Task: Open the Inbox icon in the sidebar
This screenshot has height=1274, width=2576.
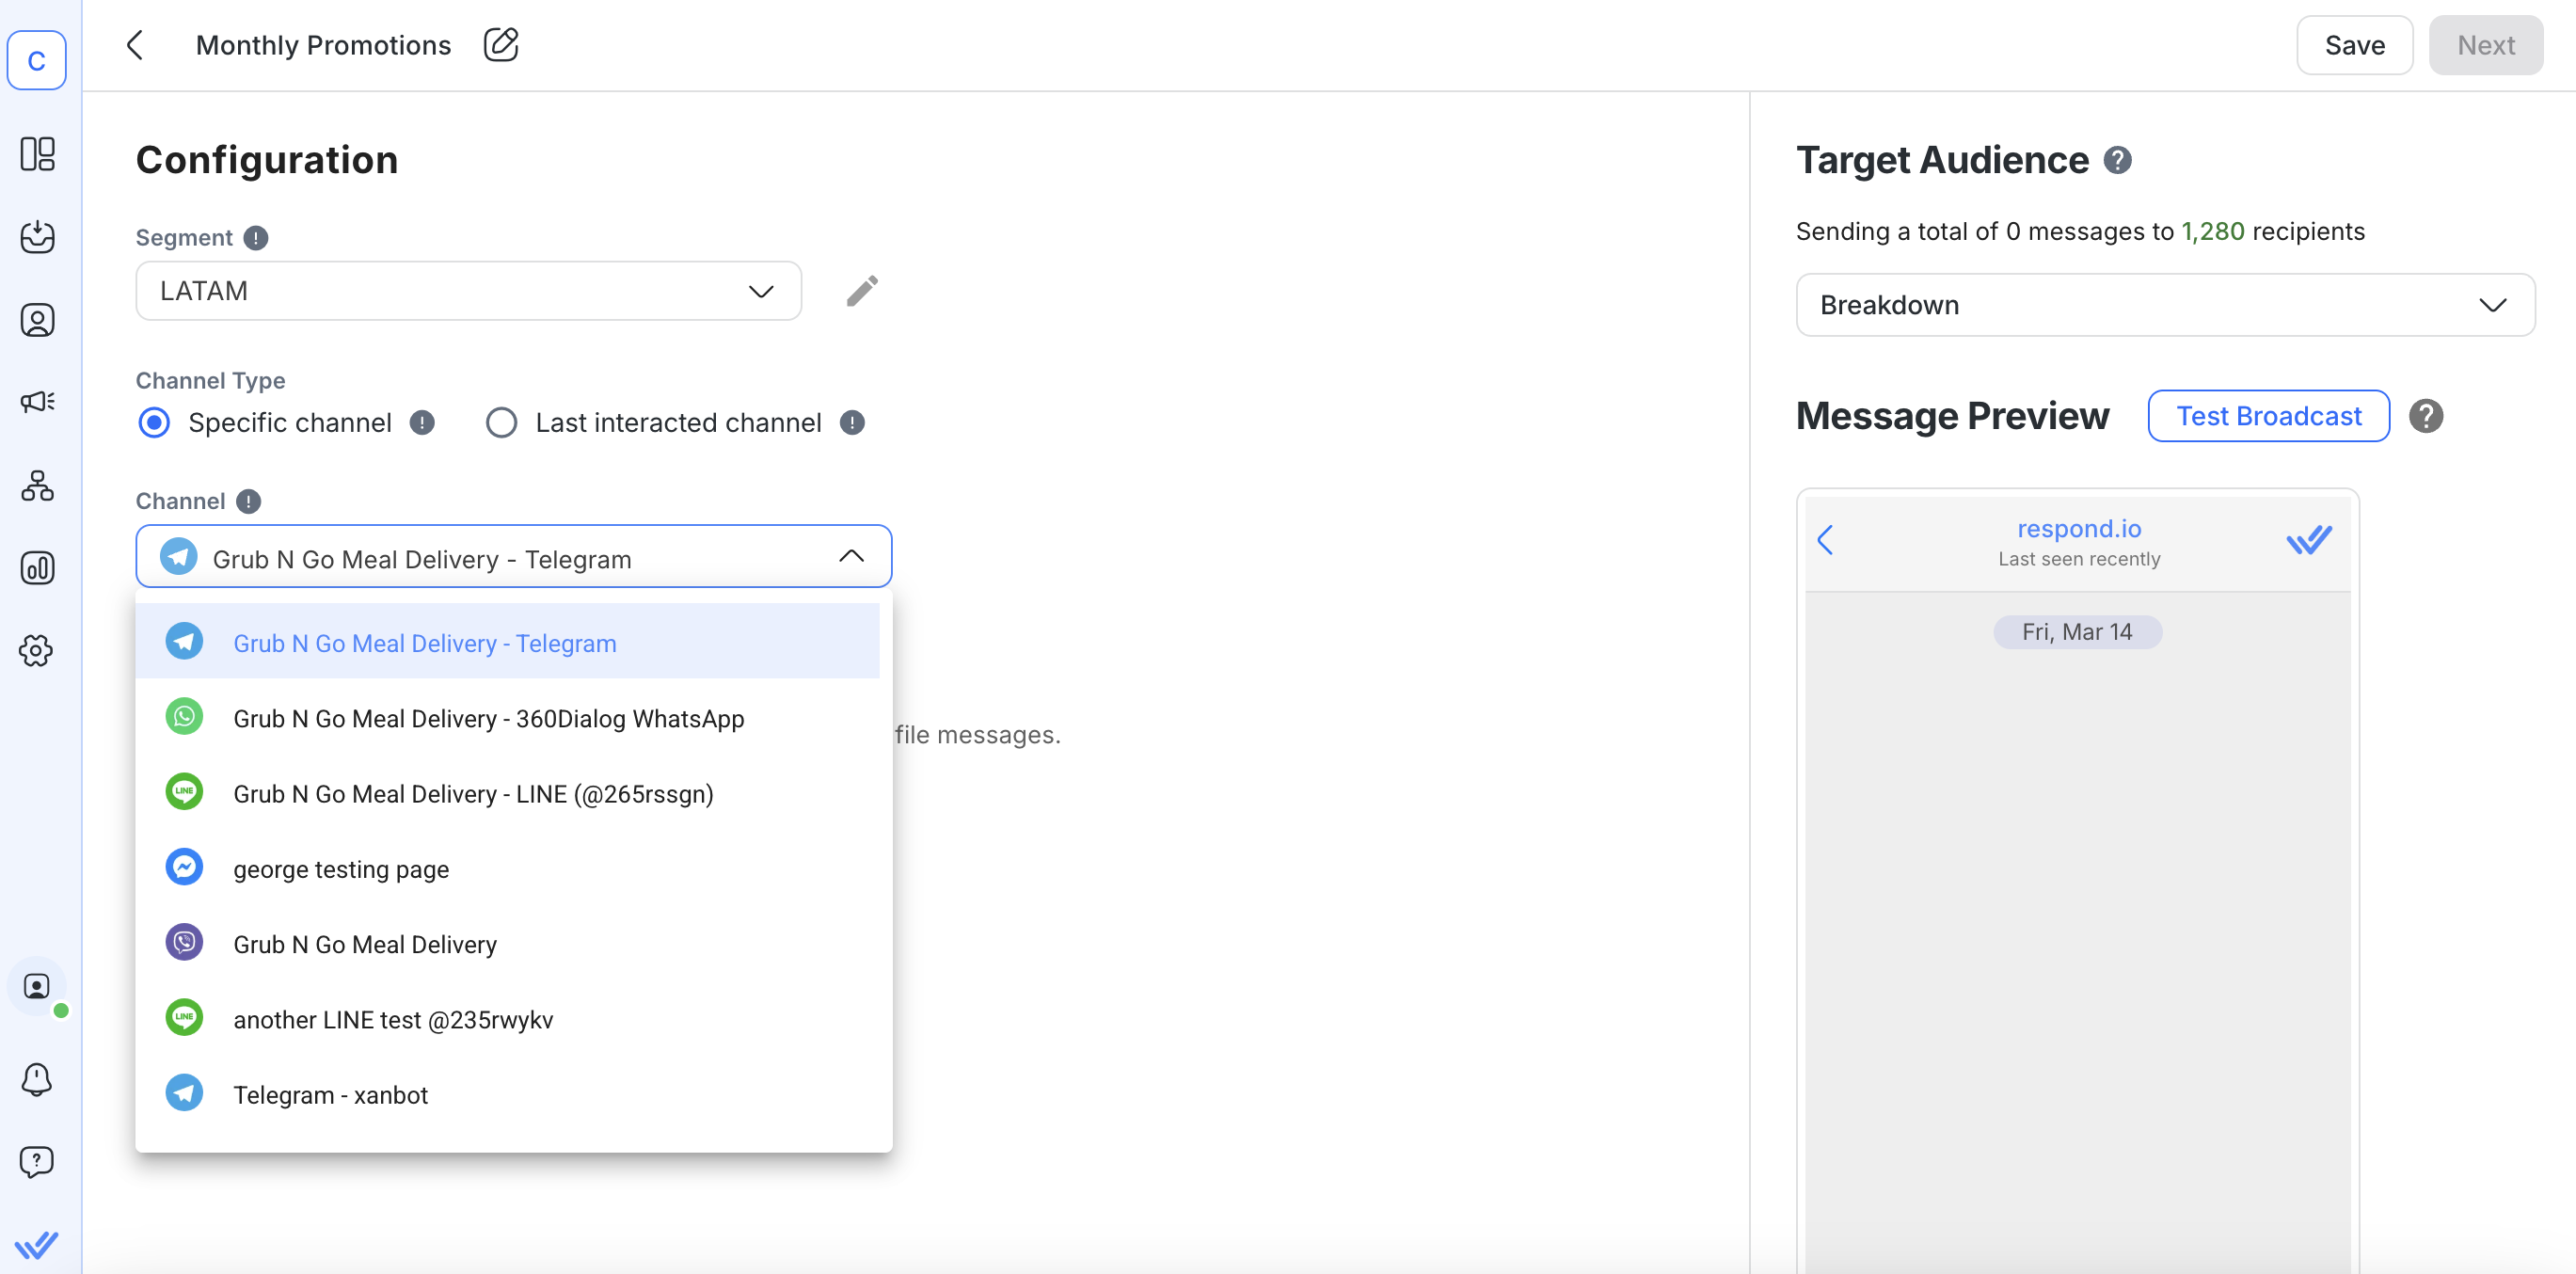Action: click(37, 237)
